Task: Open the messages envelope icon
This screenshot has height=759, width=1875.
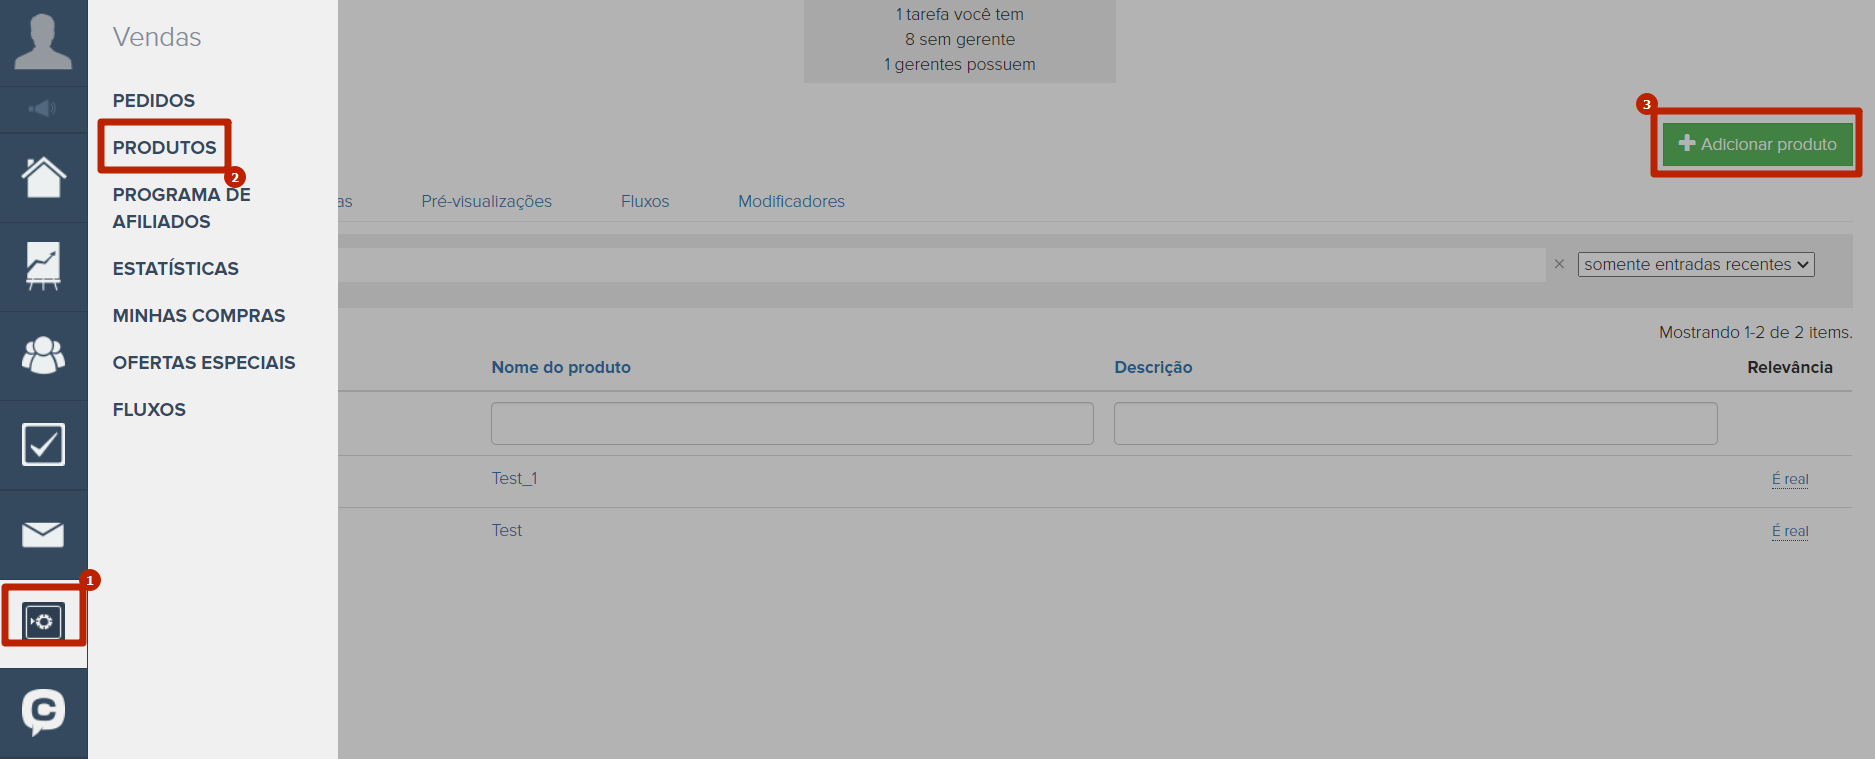Action: tap(43, 534)
